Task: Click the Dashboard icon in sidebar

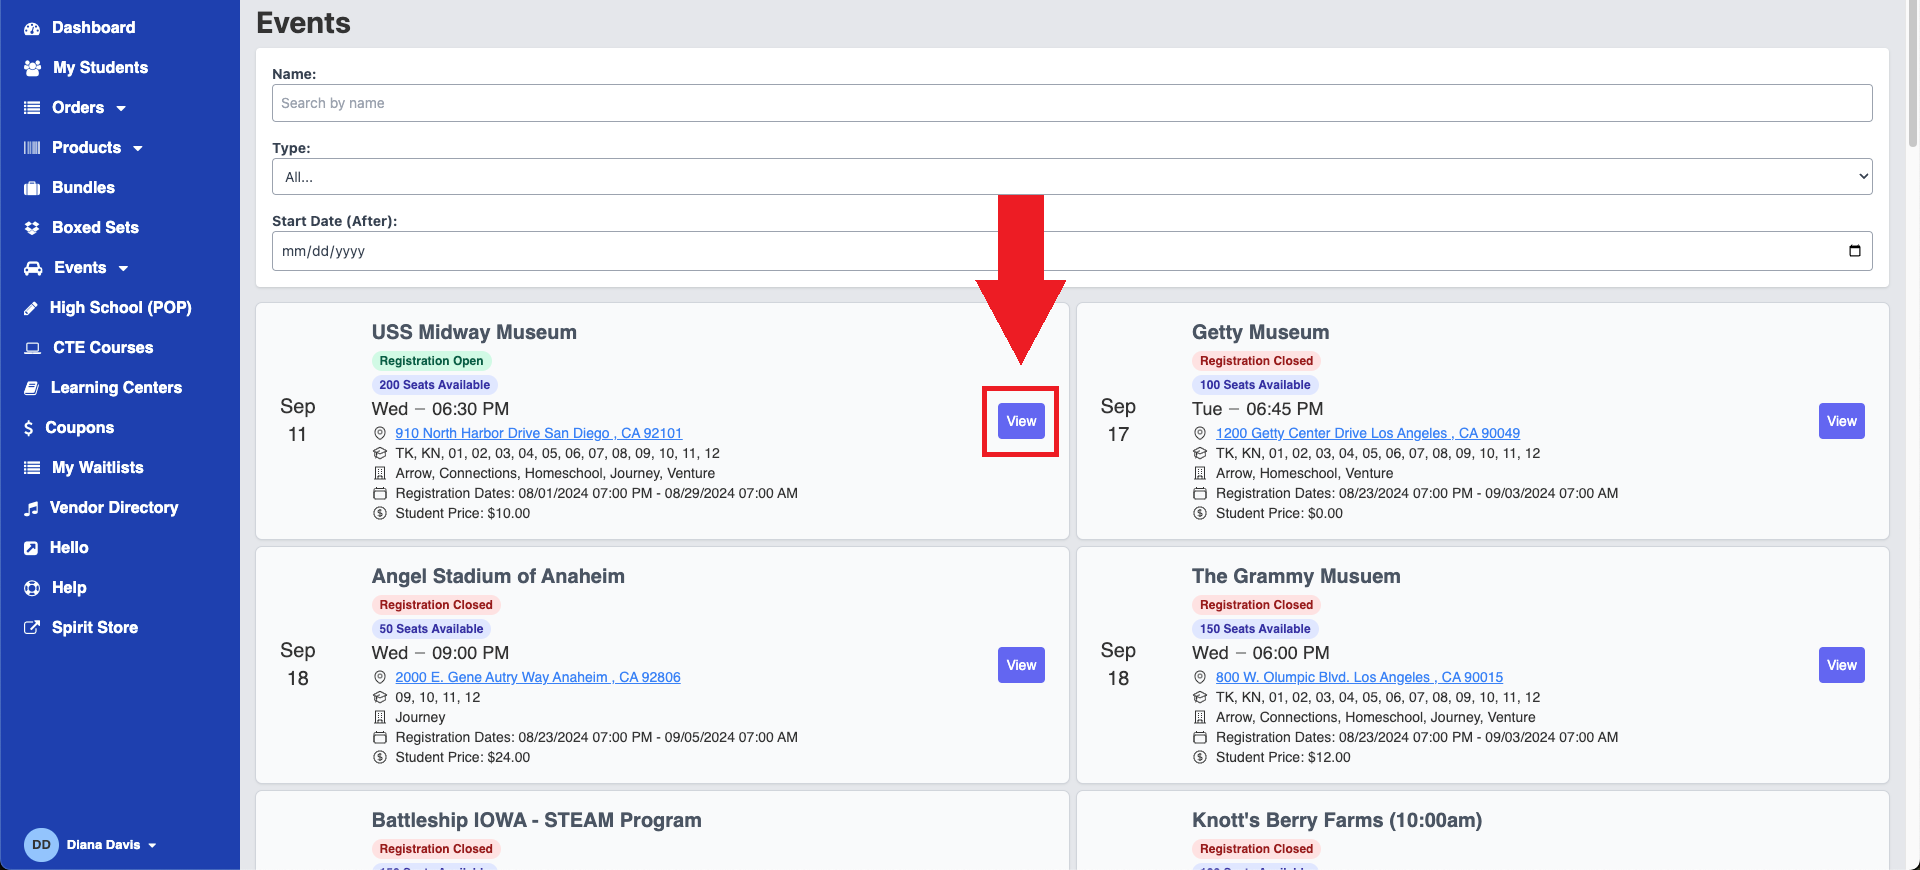Action: point(32,28)
